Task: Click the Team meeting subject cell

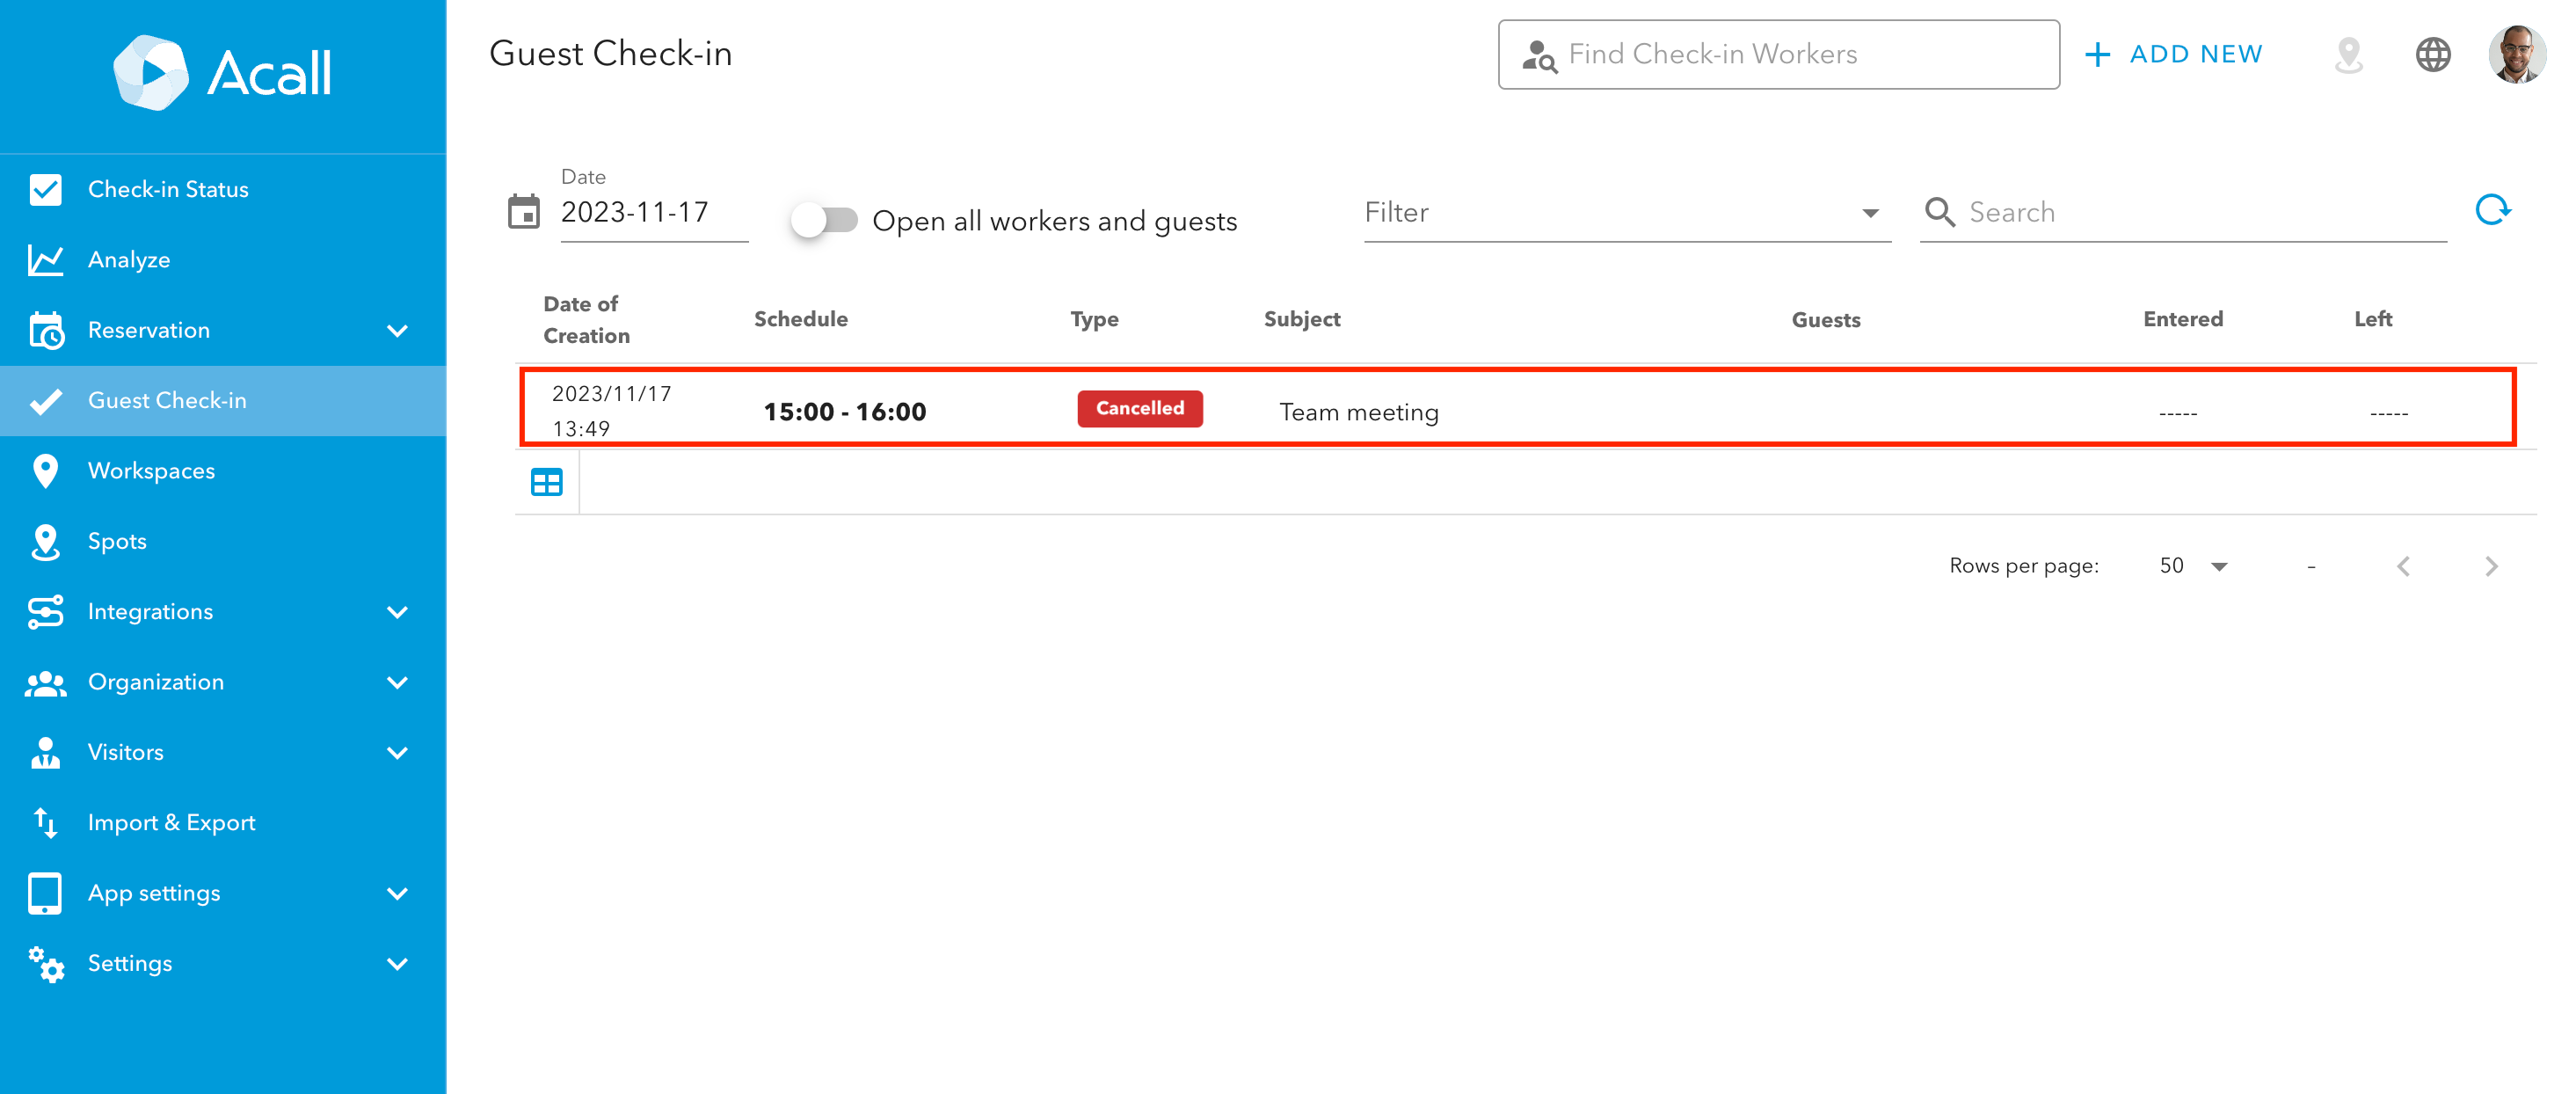Action: (1358, 412)
